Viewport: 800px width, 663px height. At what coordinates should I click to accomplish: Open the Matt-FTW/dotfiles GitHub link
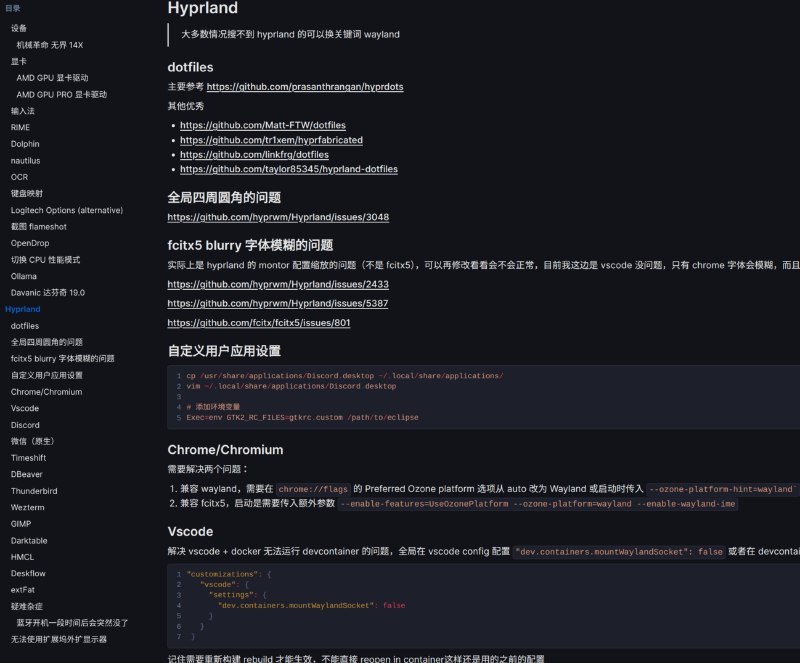pos(263,125)
